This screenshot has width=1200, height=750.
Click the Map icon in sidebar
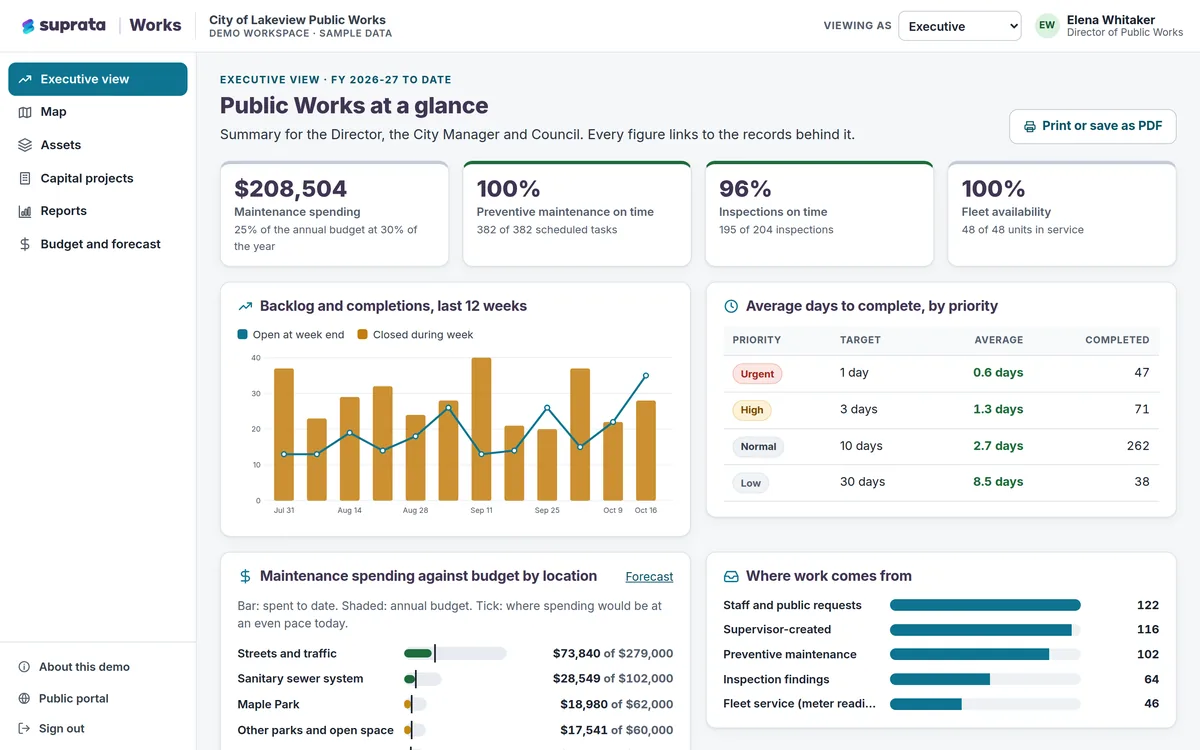click(25, 112)
